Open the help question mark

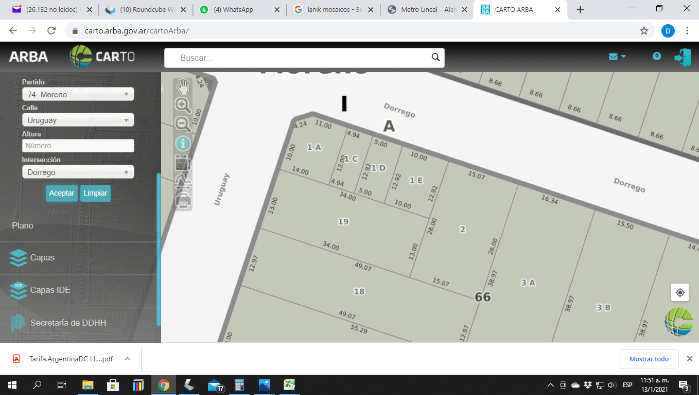pos(657,56)
